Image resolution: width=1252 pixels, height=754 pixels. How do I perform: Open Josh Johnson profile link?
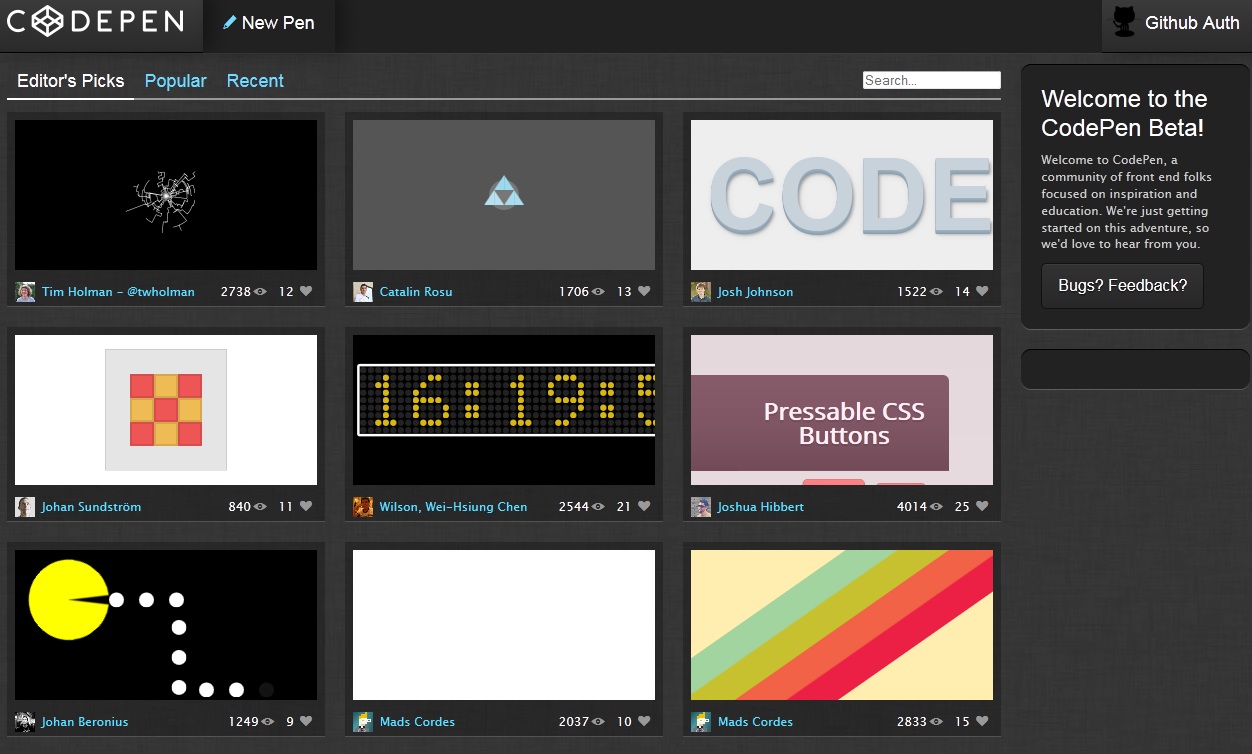[755, 292]
